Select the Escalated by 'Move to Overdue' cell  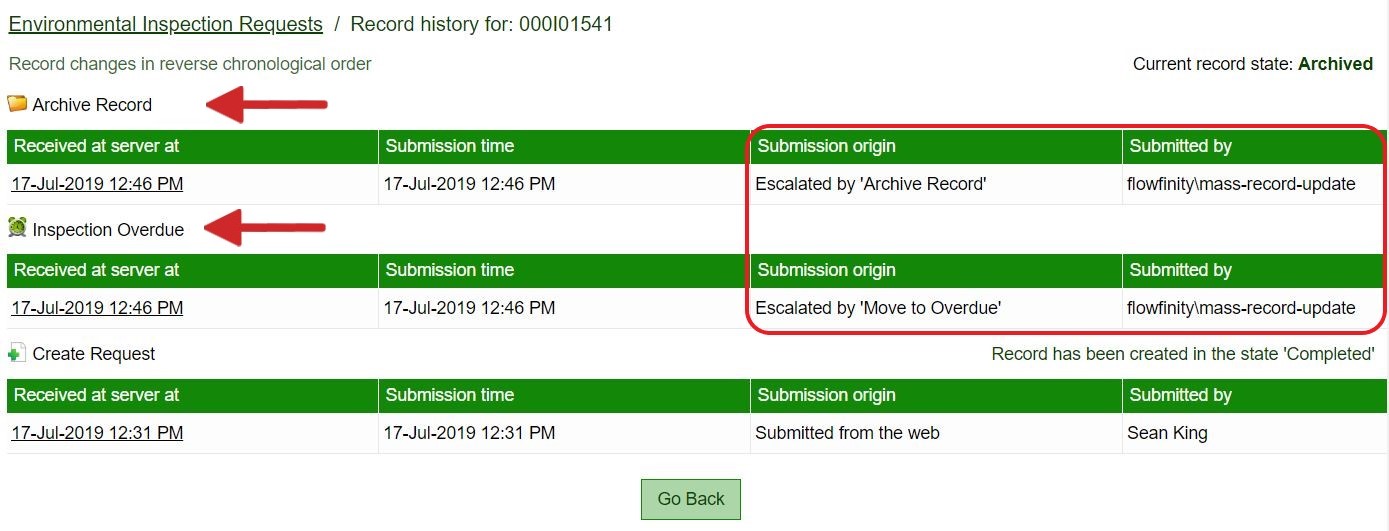click(936, 308)
